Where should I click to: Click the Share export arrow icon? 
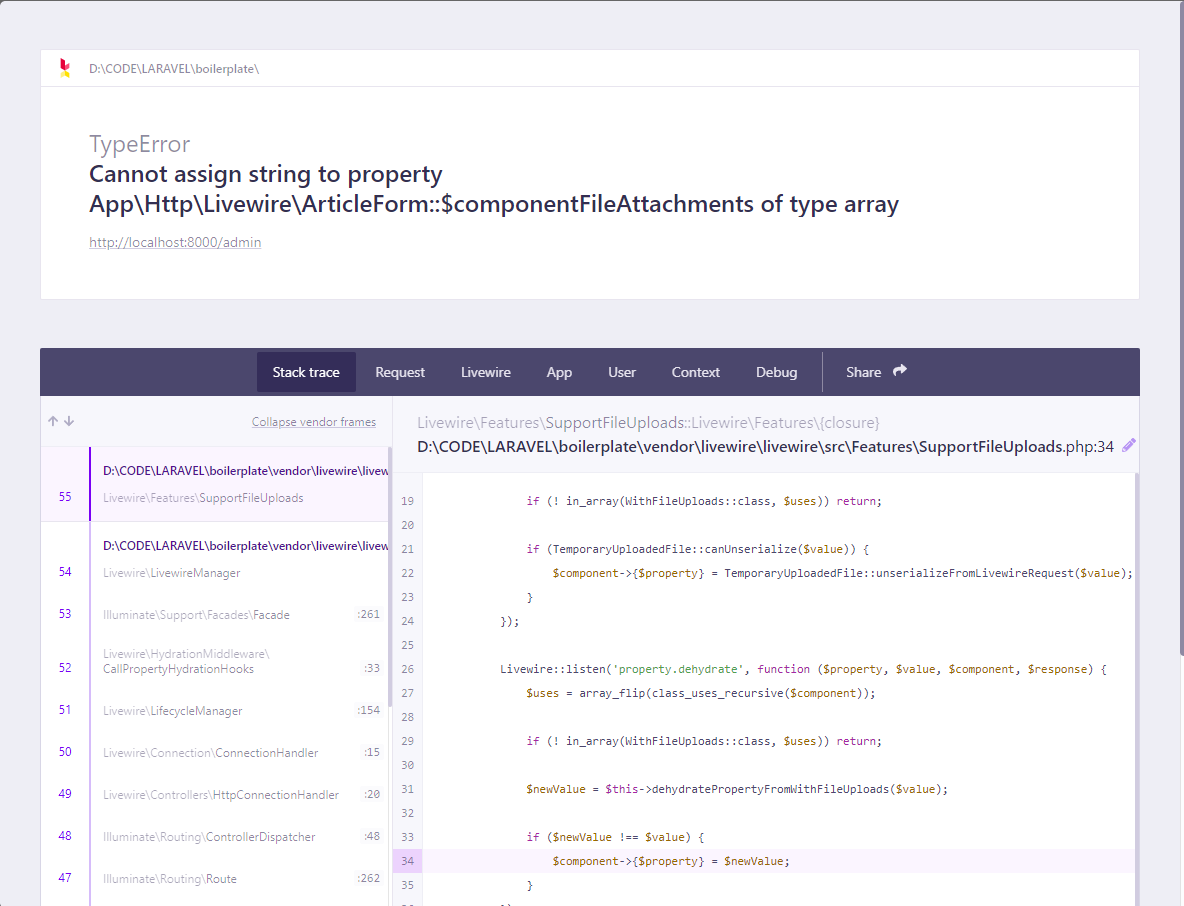click(897, 370)
